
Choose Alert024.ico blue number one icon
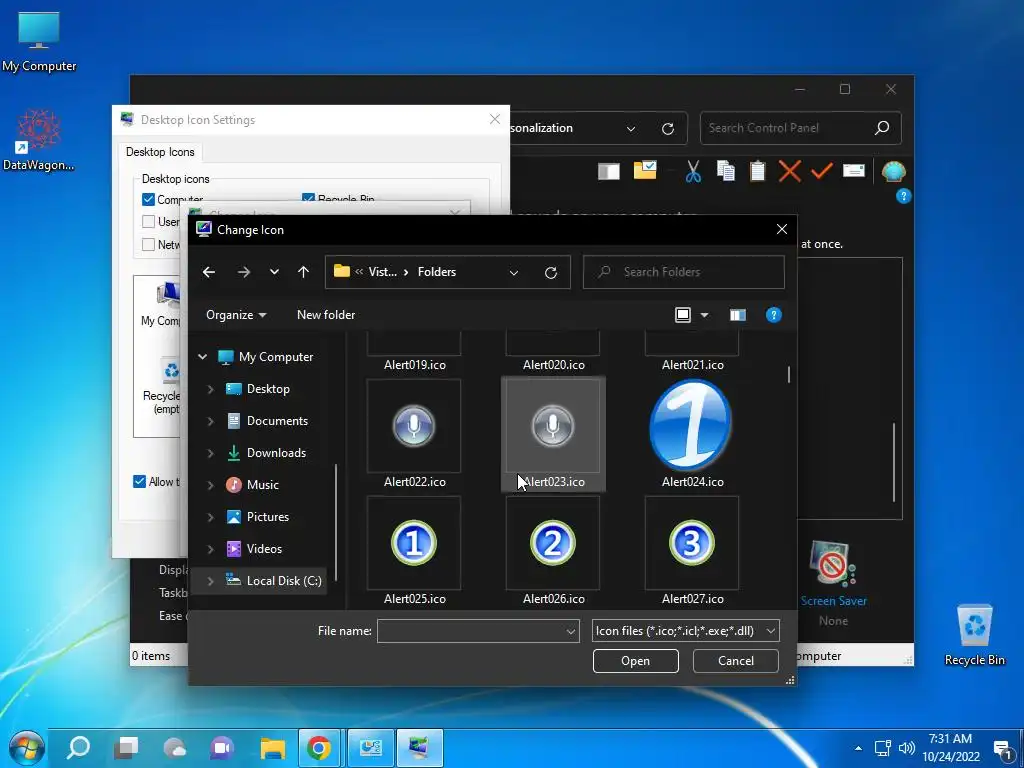(x=691, y=426)
